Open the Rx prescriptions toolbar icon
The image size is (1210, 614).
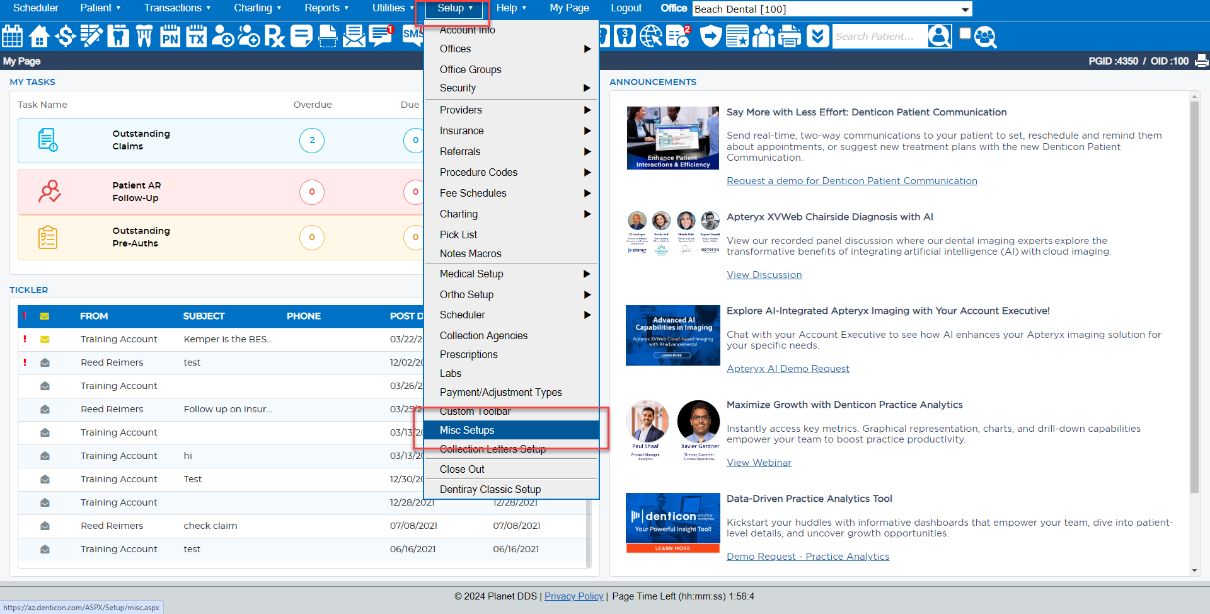pyautogui.click(x=274, y=37)
